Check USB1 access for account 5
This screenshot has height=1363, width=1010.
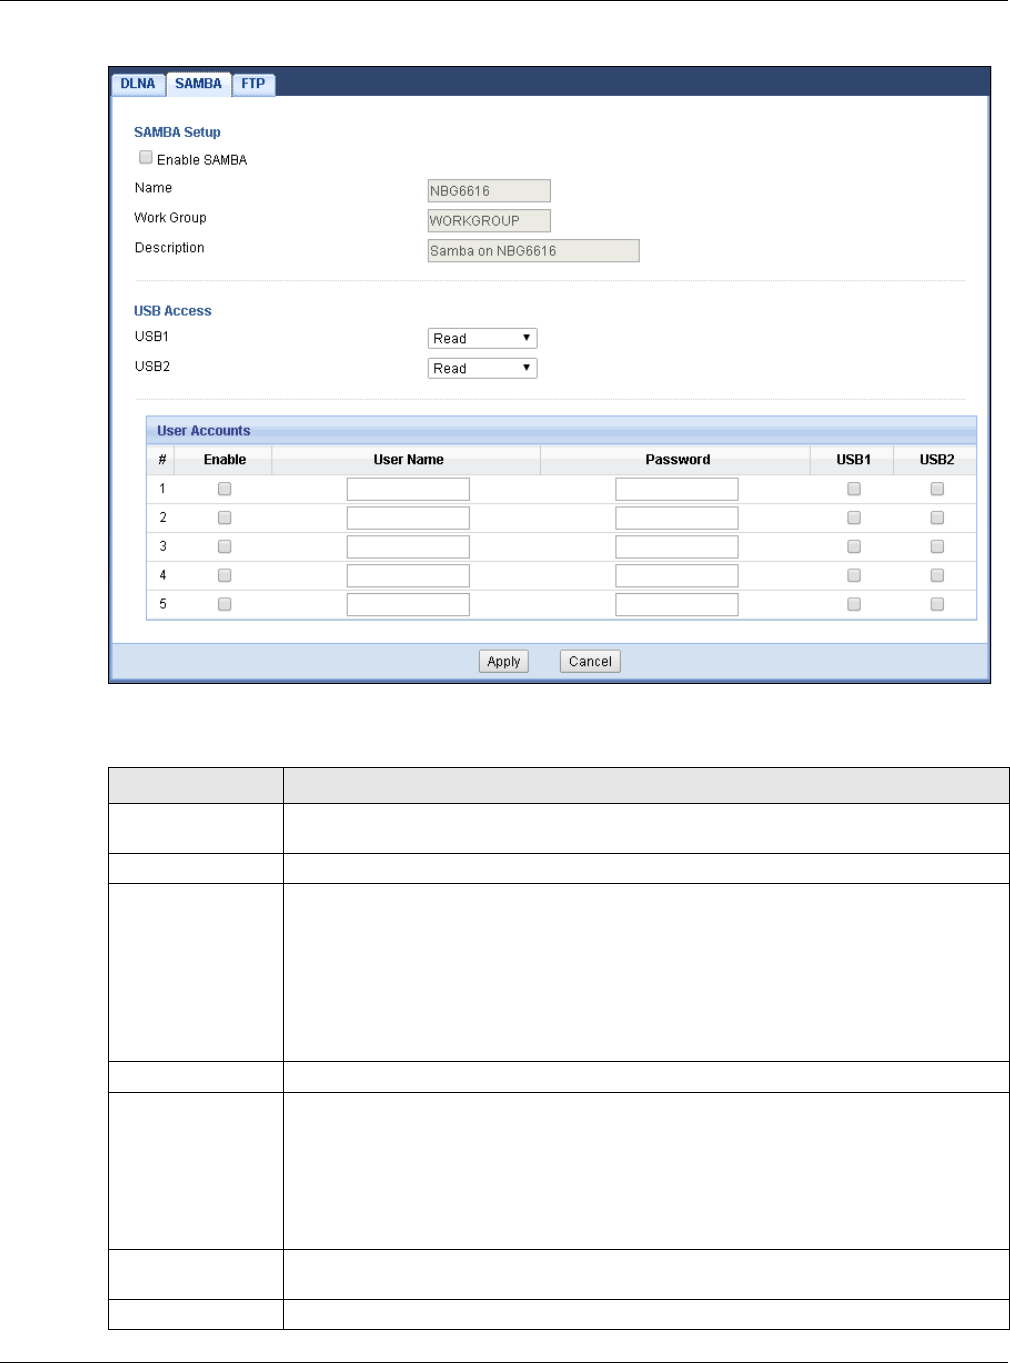(854, 605)
